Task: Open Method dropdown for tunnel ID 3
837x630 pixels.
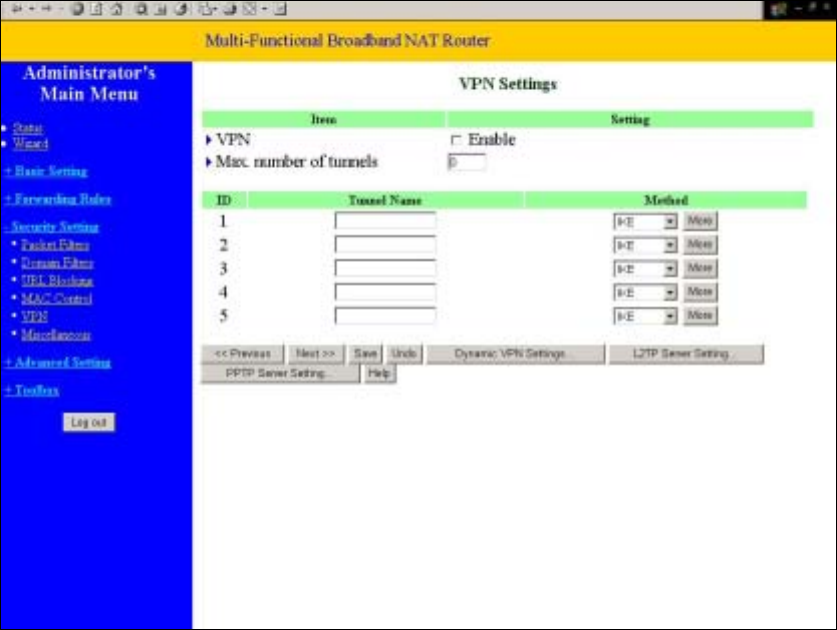Action: tap(645, 269)
